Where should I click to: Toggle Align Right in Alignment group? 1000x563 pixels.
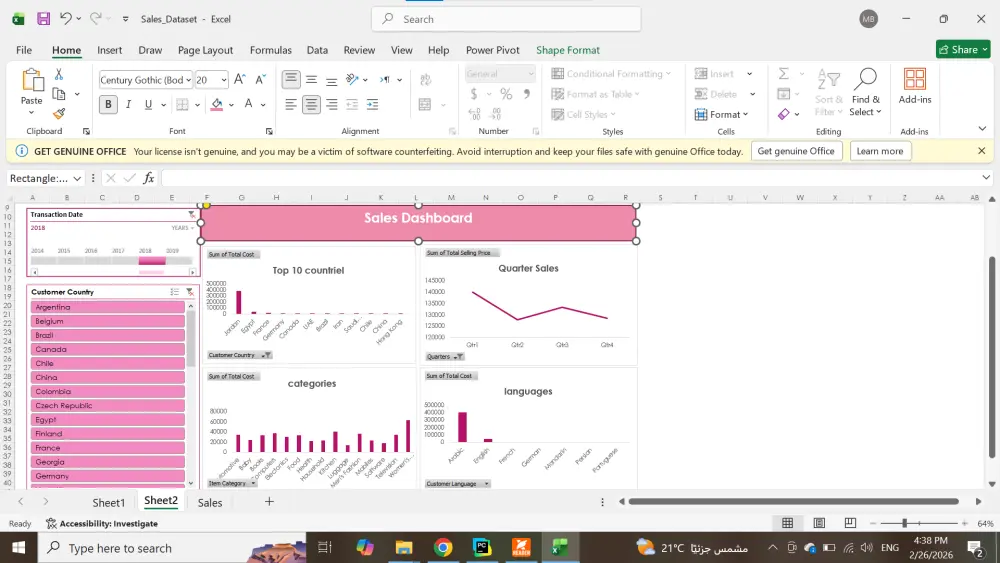click(332, 104)
